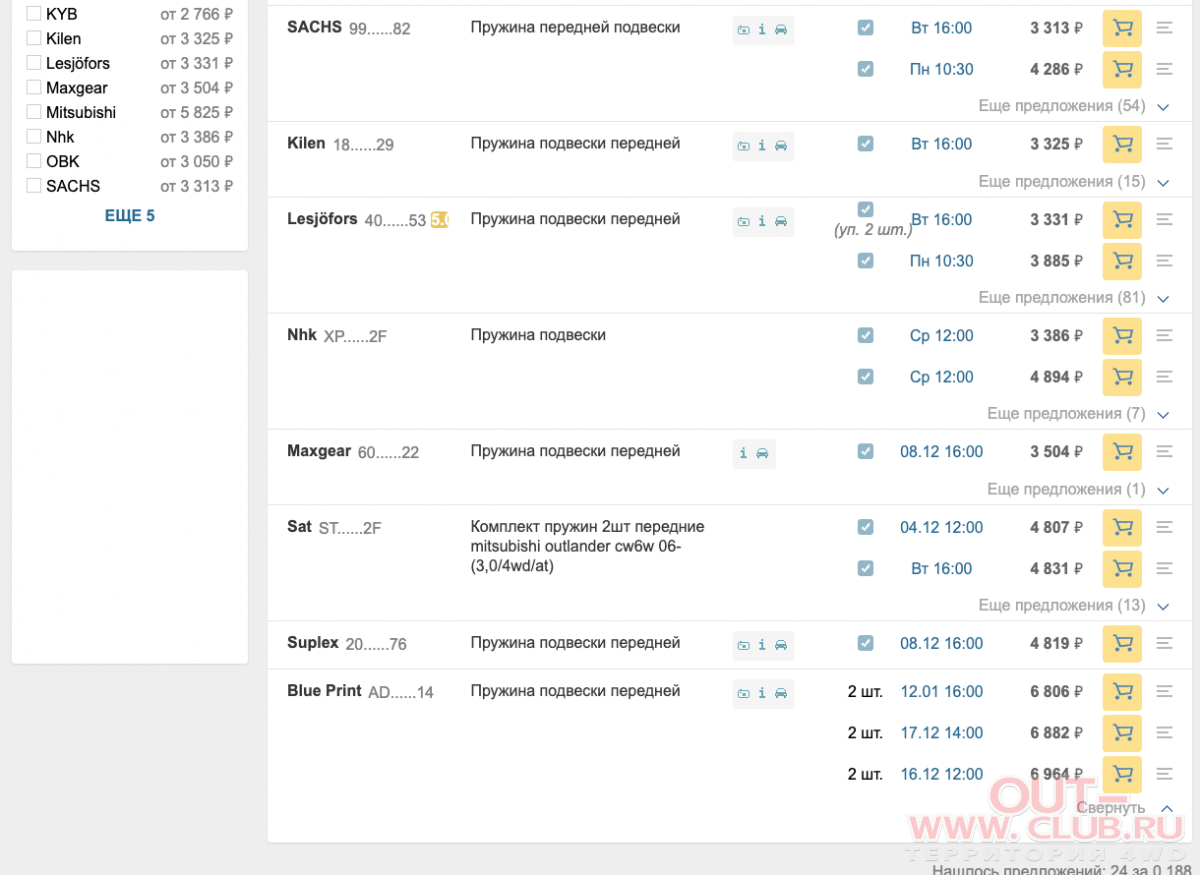
Task: Add SACHS offer priced 4 286 ₽ to cart
Action: (1122, 70)
